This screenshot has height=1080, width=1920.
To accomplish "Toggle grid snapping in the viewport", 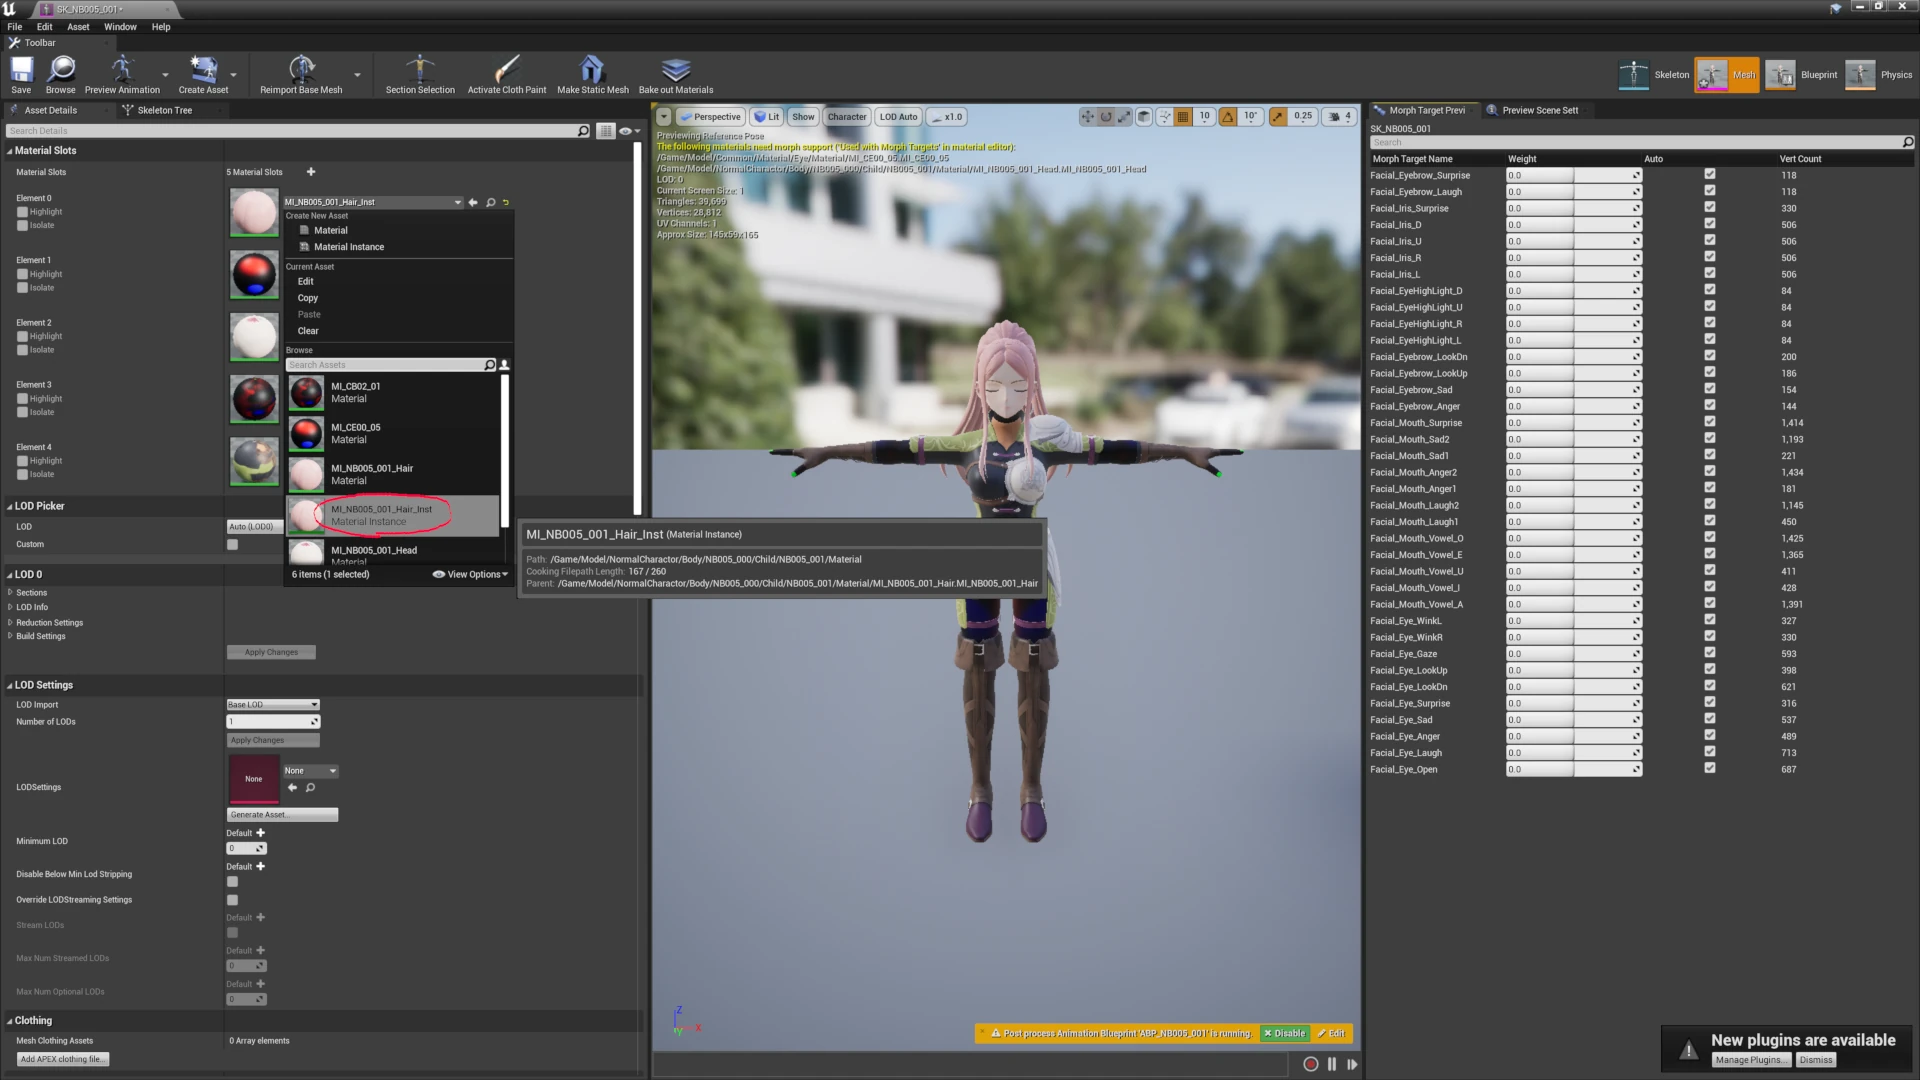I will coord(1183,117).
